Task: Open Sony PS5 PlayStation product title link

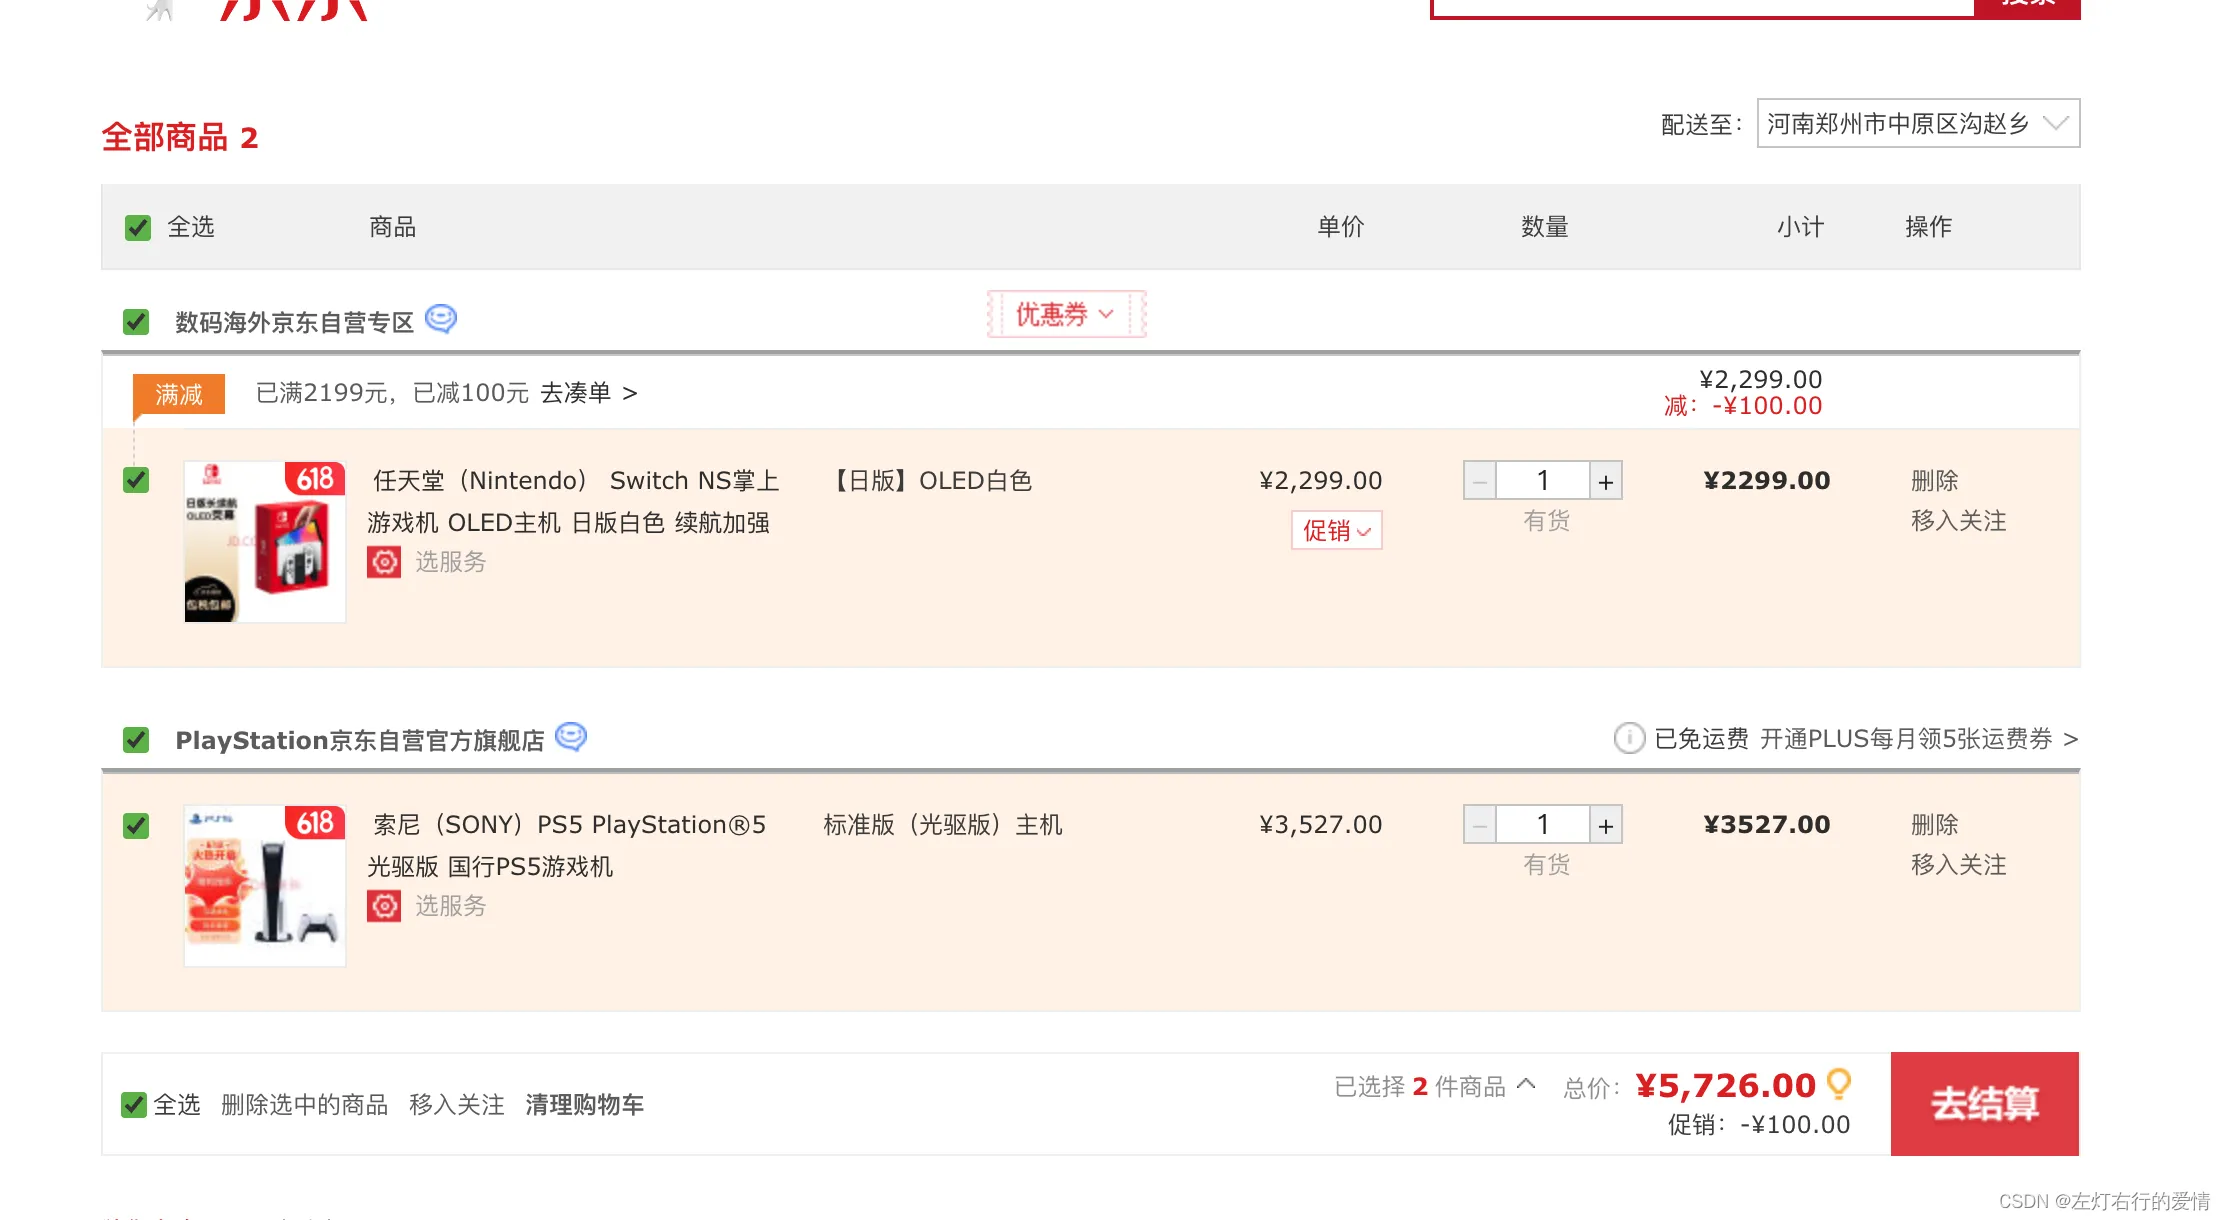Action: tap(567, 846)
